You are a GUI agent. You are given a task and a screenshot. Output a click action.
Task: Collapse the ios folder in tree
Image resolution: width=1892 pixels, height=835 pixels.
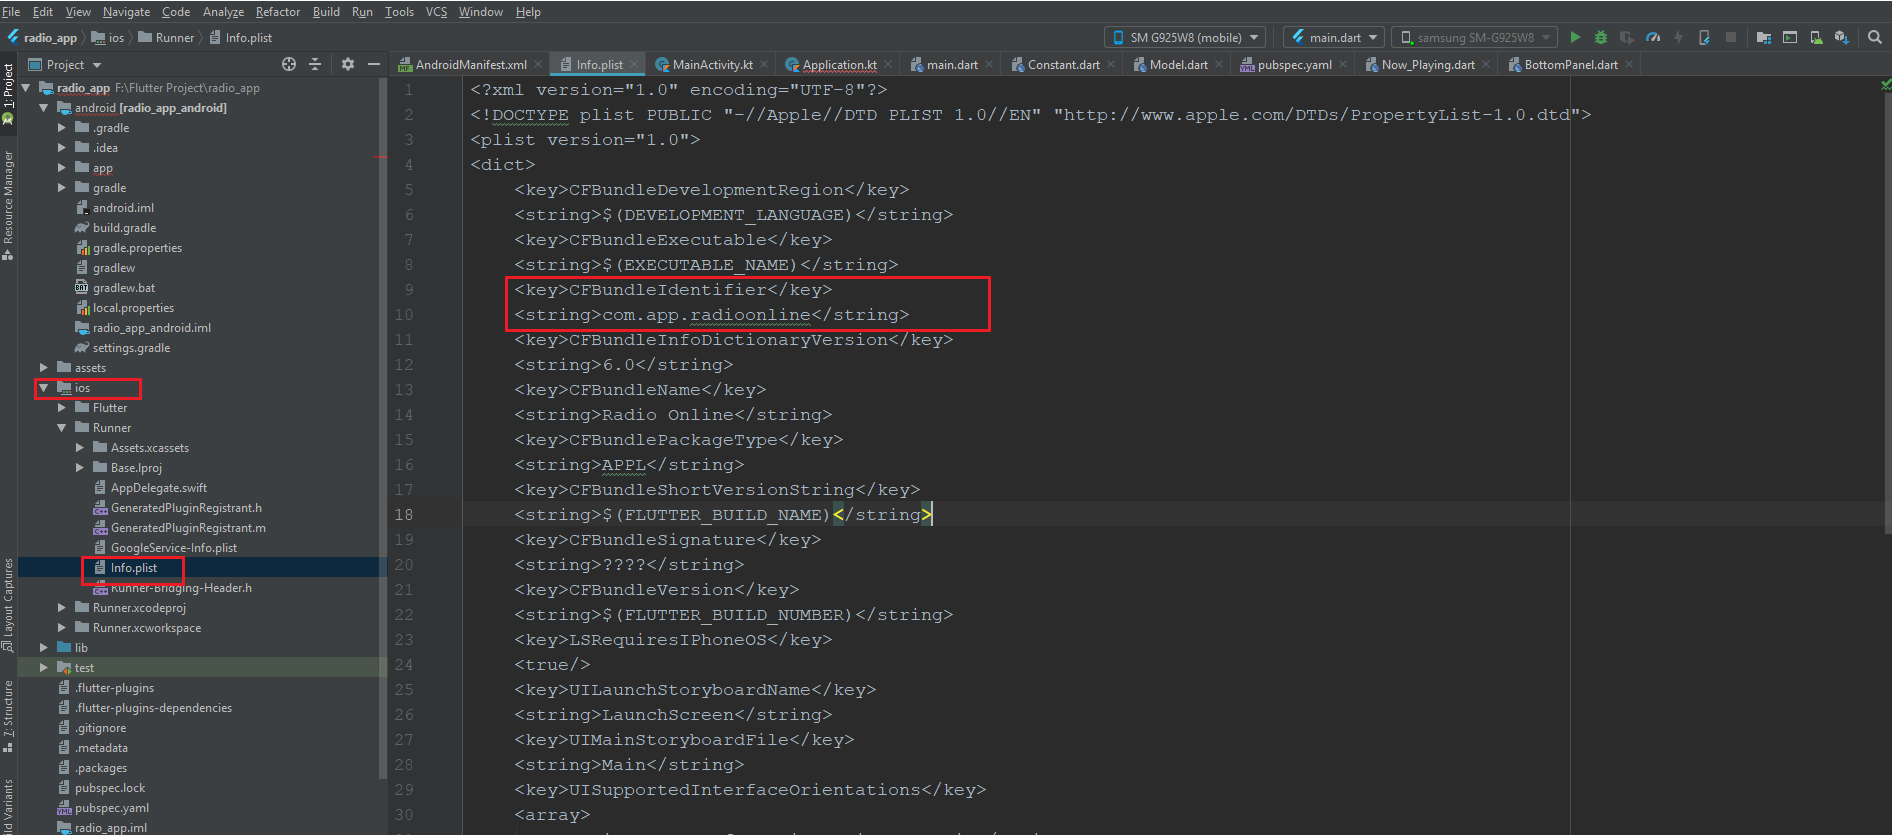point(44,388)
